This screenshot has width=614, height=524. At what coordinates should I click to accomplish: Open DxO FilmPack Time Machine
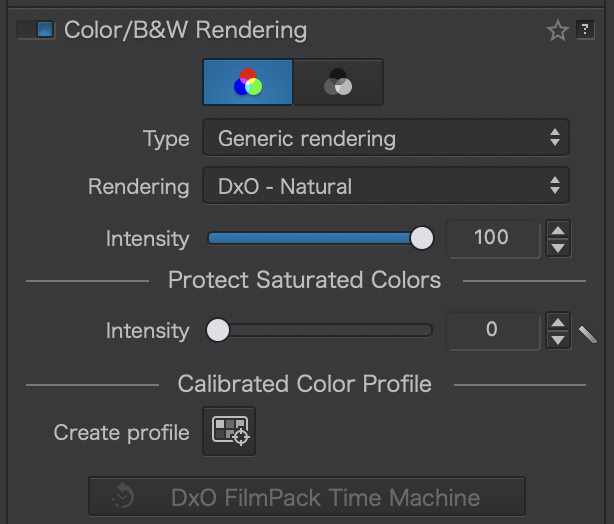tap(307, 497)
